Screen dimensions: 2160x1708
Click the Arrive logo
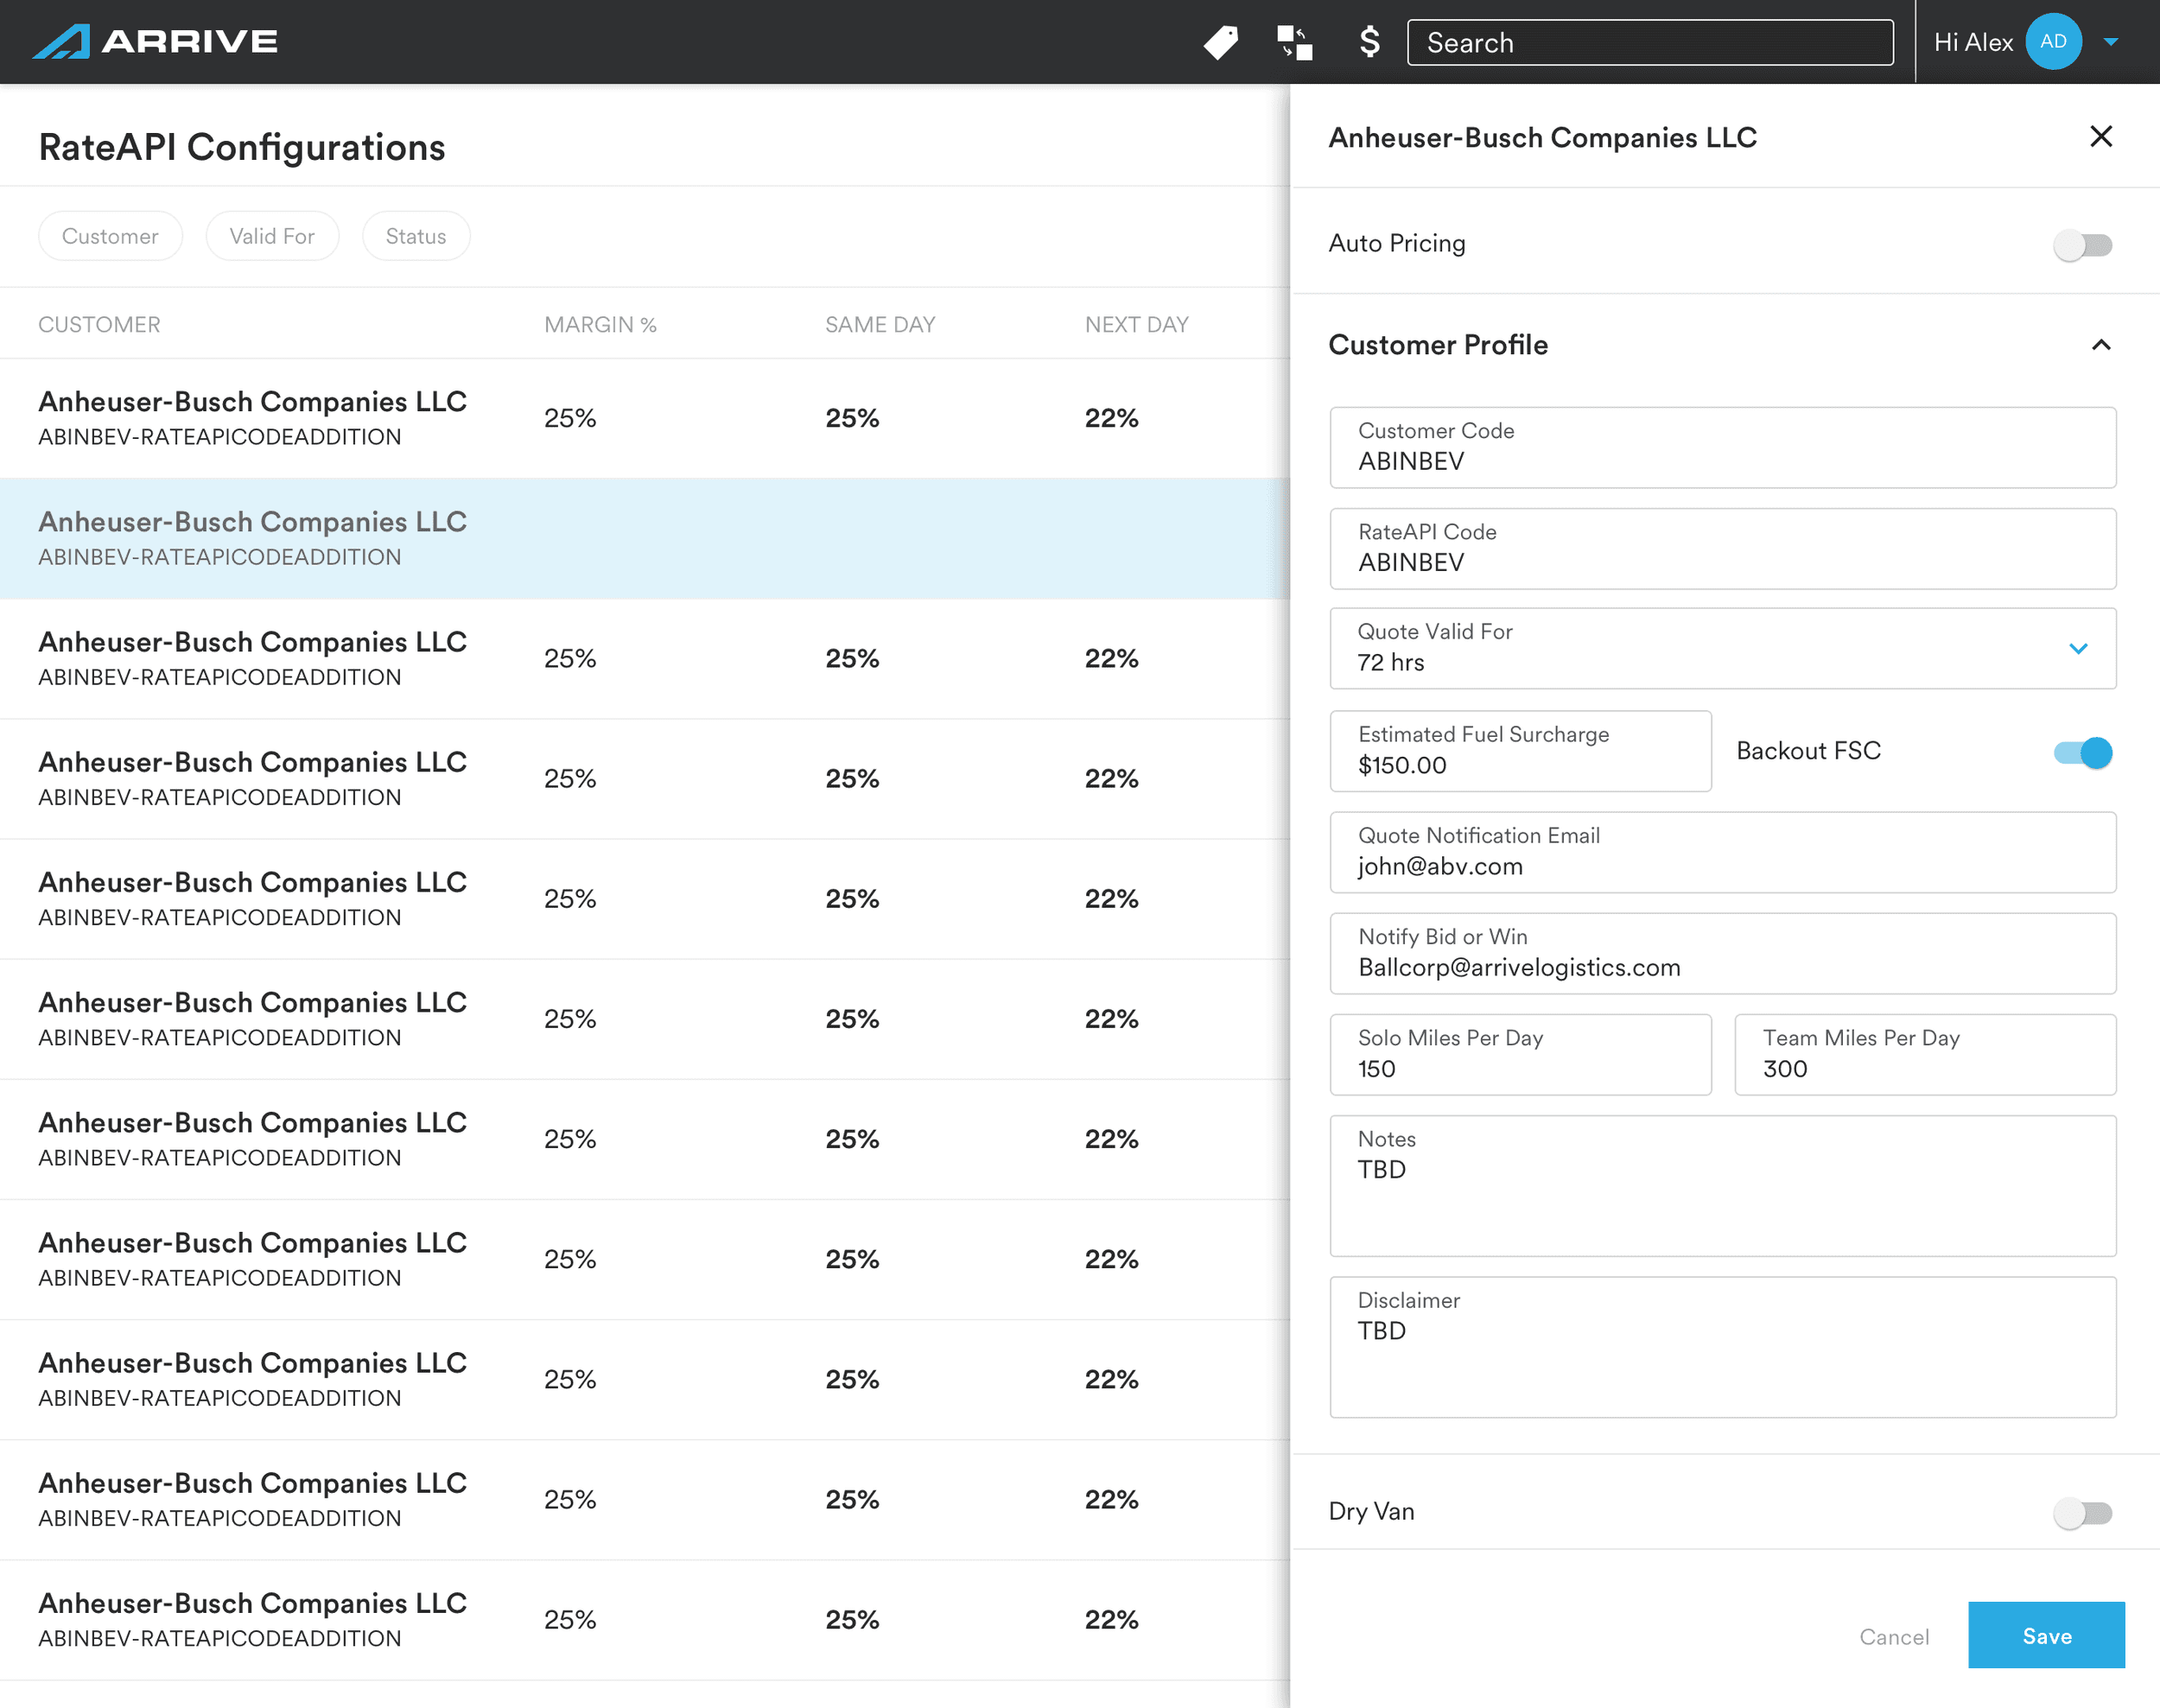click(x=155, y=41)
